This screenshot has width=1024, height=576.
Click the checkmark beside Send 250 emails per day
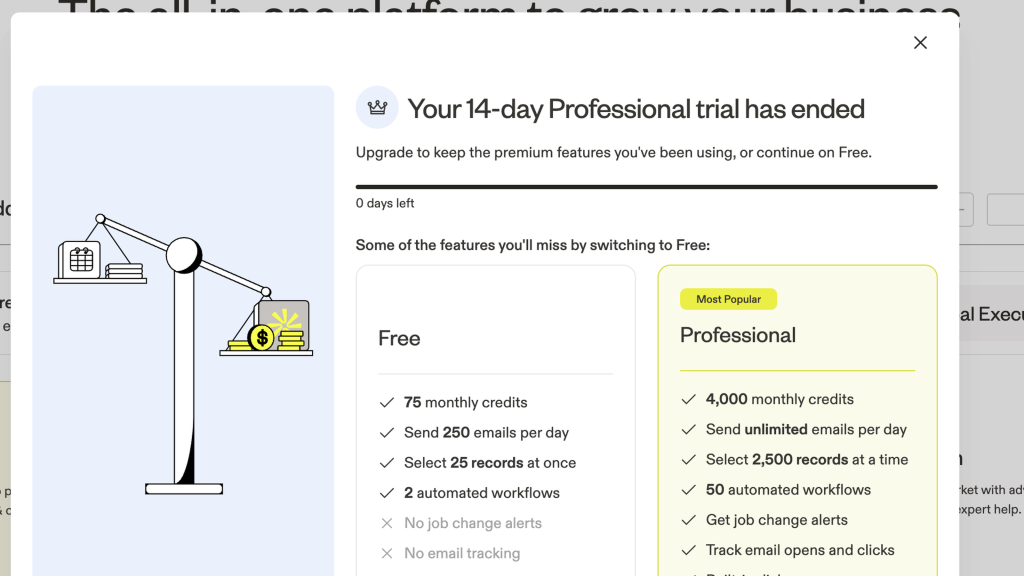387,432
